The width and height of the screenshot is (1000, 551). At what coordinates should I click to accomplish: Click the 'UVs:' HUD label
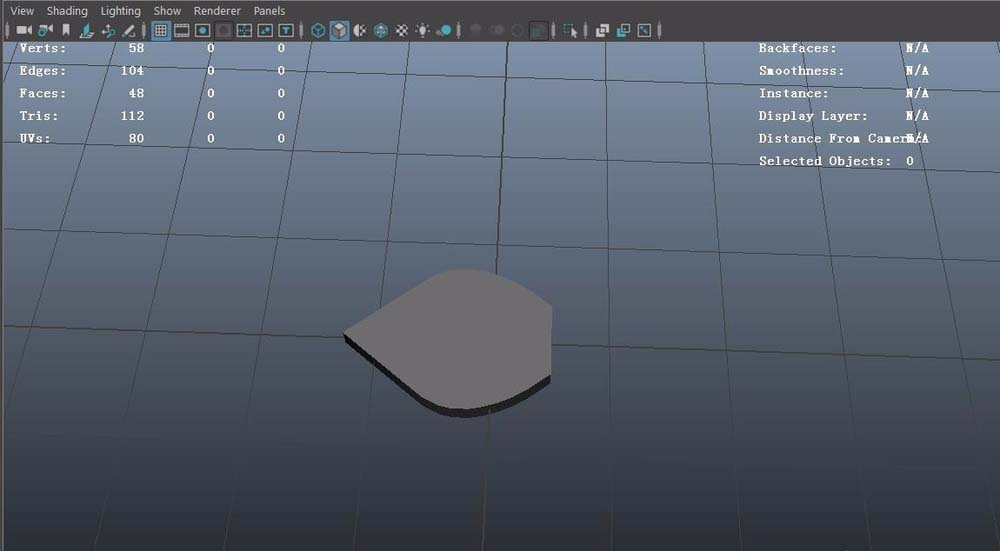coord(34,138)
